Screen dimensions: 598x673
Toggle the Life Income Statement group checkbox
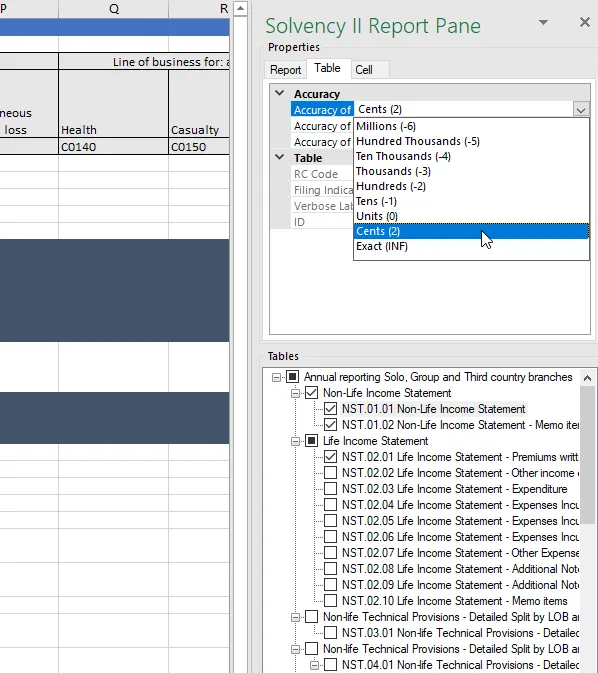[311, 441]
